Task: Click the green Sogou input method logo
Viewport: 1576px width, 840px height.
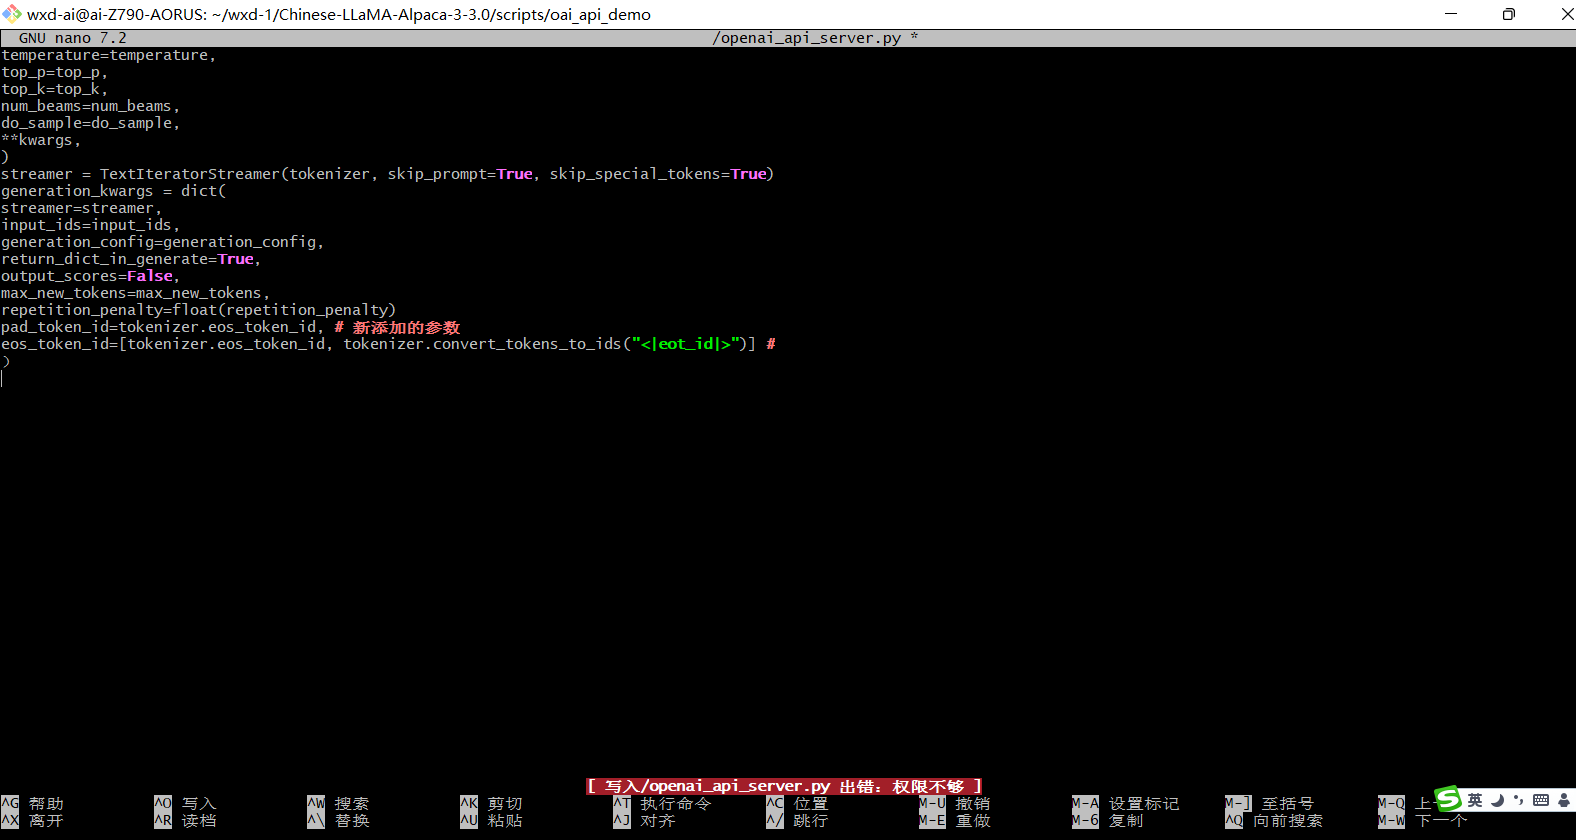Action: (1448, 799)
